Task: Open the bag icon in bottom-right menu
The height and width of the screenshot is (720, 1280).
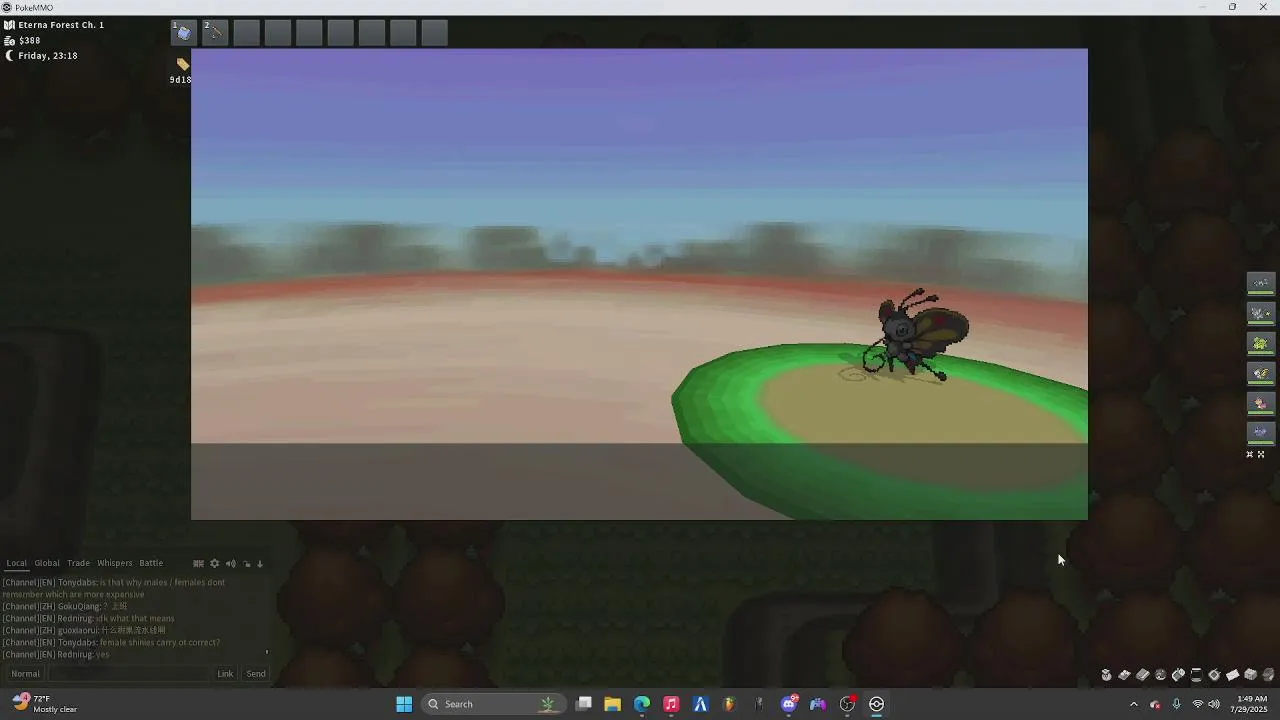Action: pyautogui.click(x=1107, y=675)
